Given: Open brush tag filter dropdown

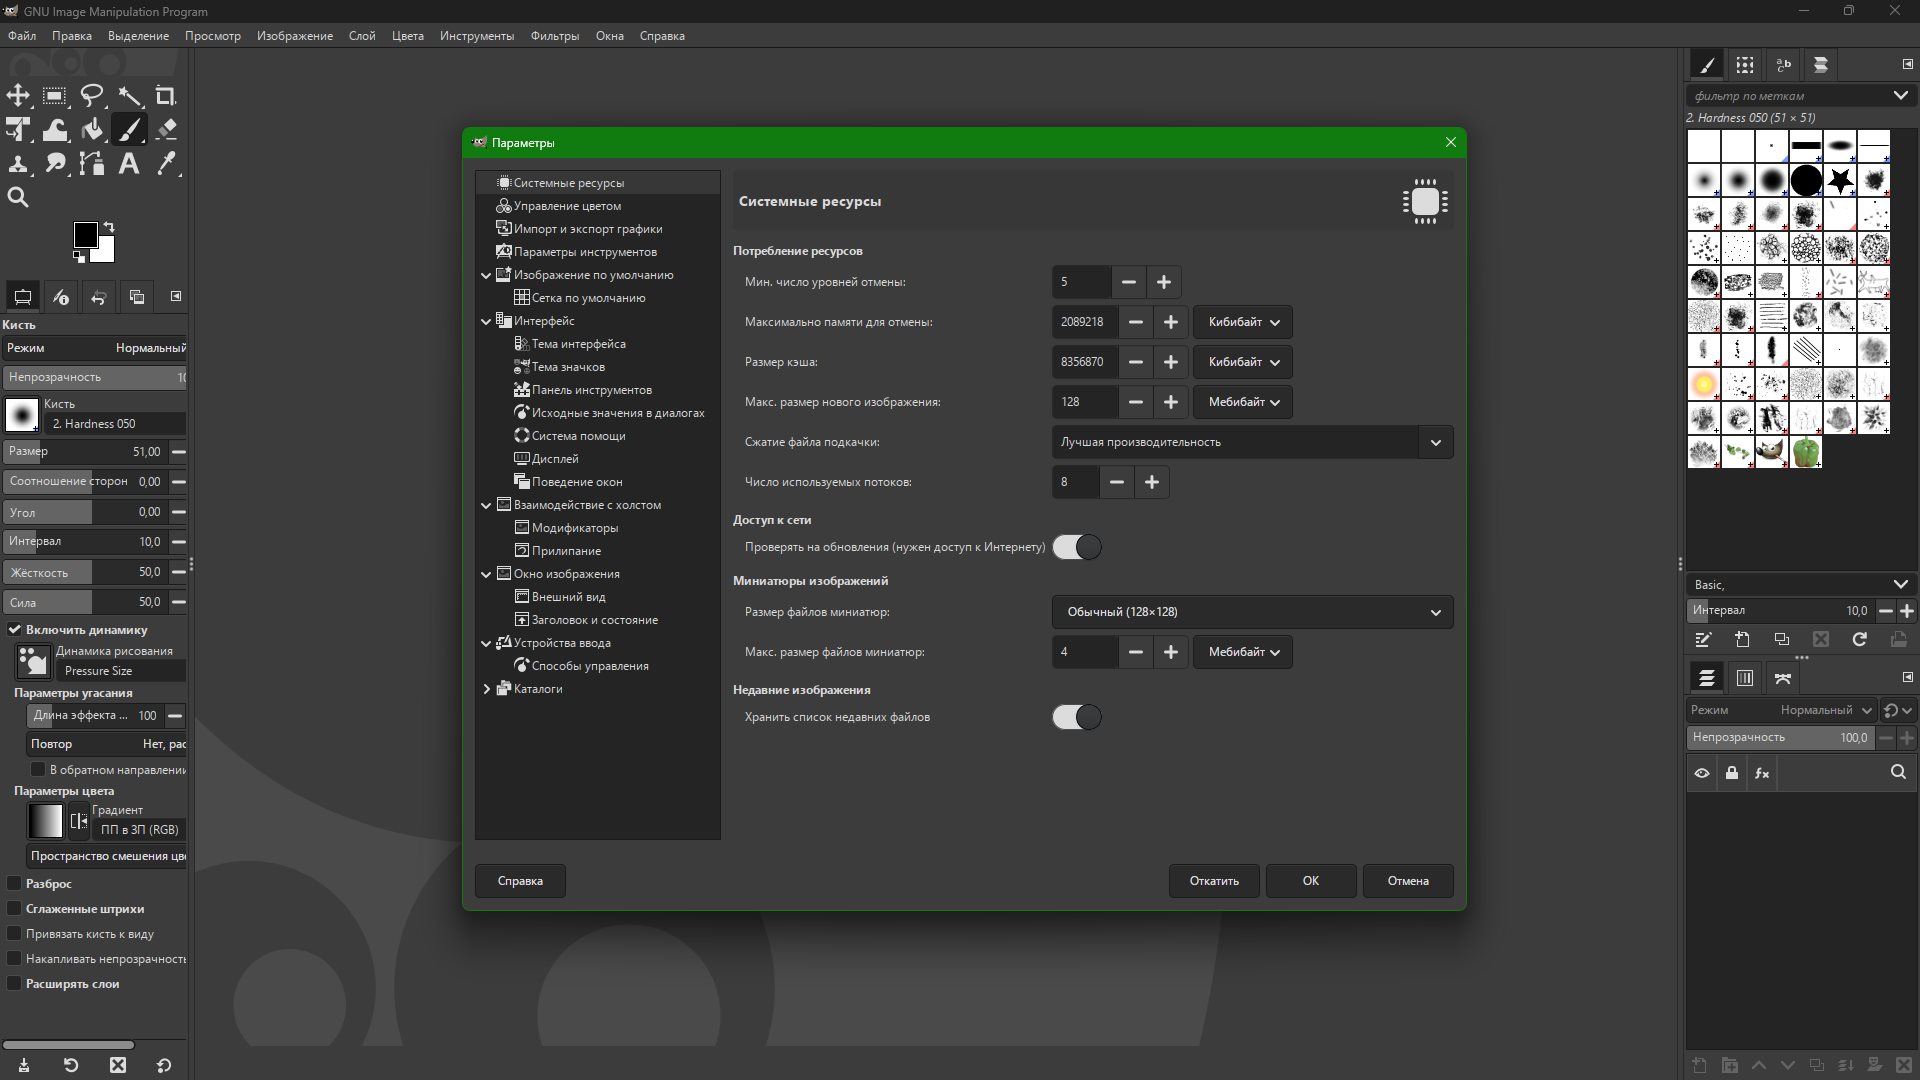Looking at the screenshot, I should point(1900,96).
